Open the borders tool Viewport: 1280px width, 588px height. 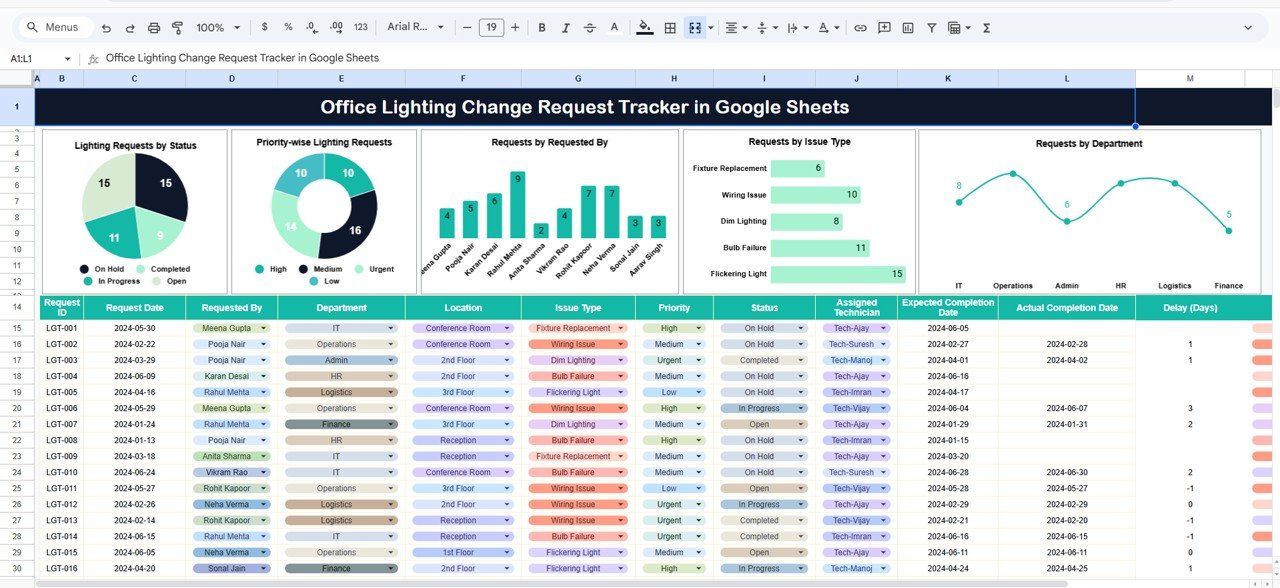click(669, 27)
